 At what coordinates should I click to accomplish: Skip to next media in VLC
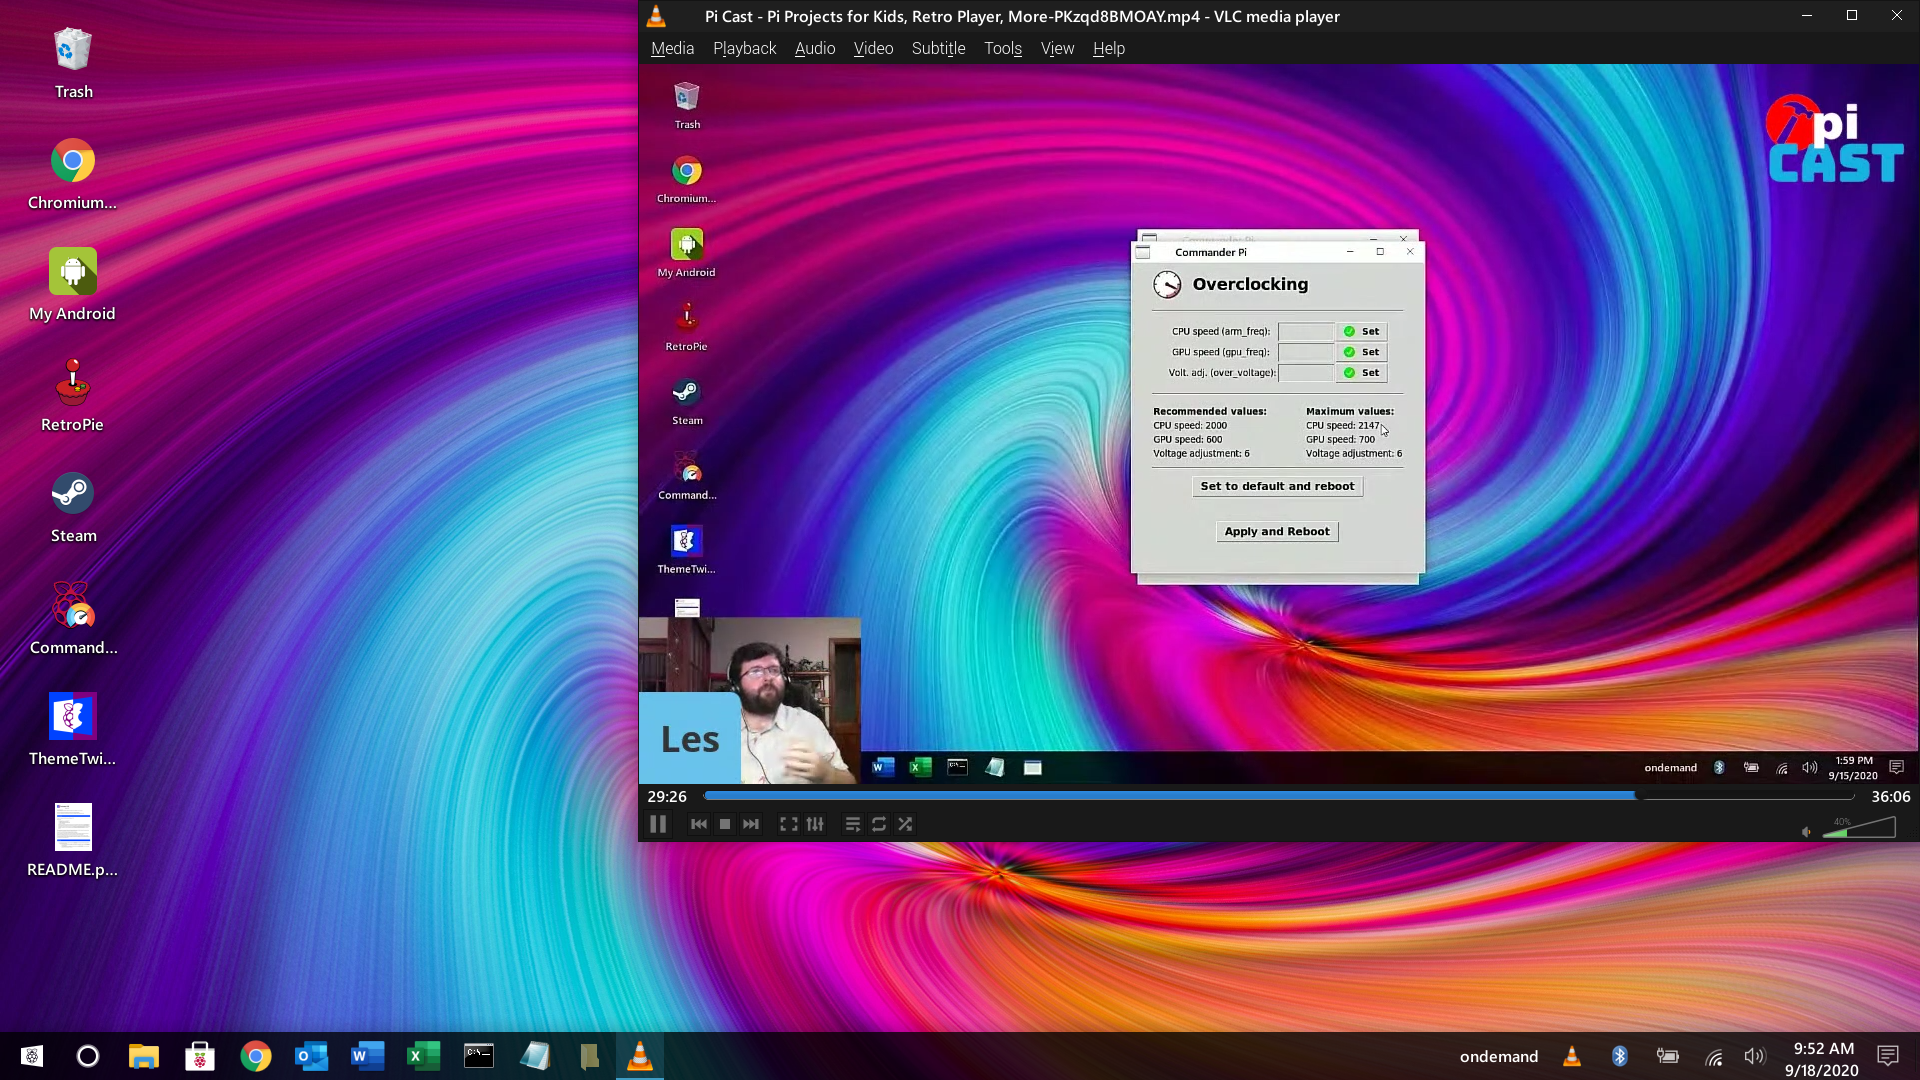click(751, 824)
